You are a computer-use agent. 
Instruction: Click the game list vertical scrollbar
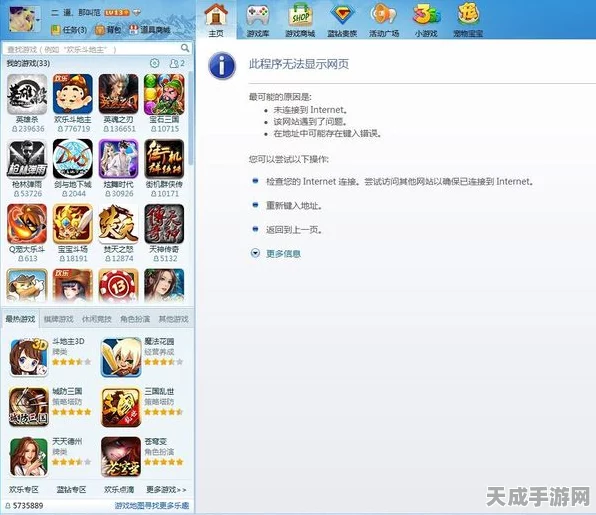[x=190, y=118]
